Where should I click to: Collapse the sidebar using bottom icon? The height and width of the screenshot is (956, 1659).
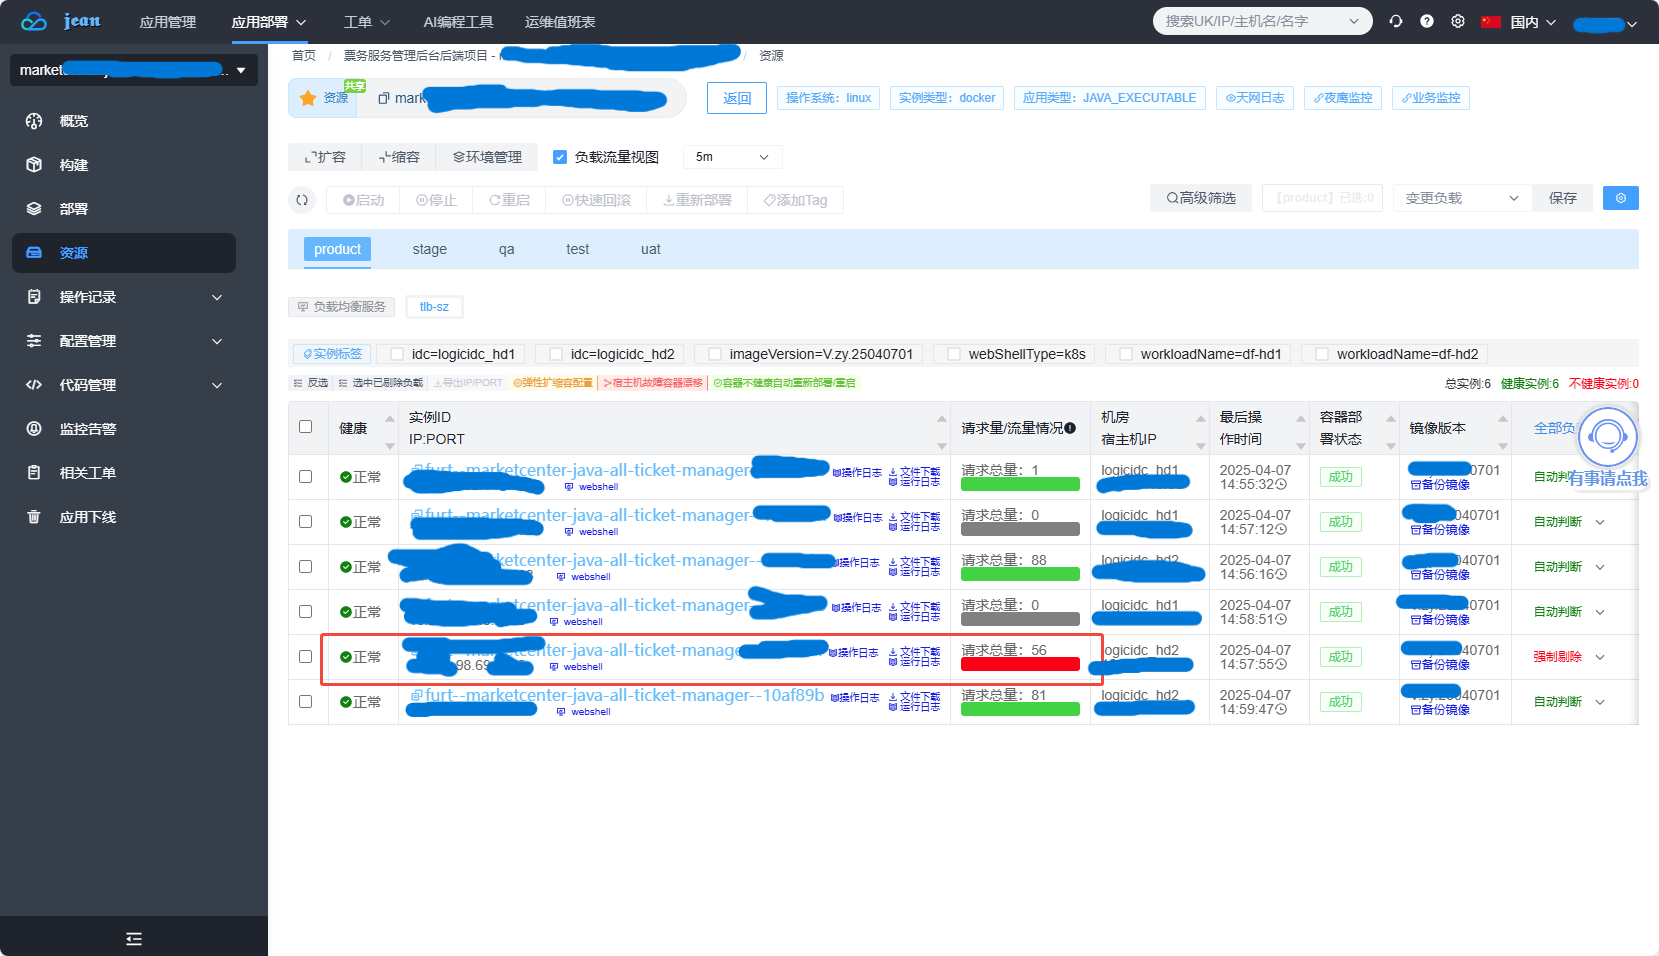click(x=134, y=938)
